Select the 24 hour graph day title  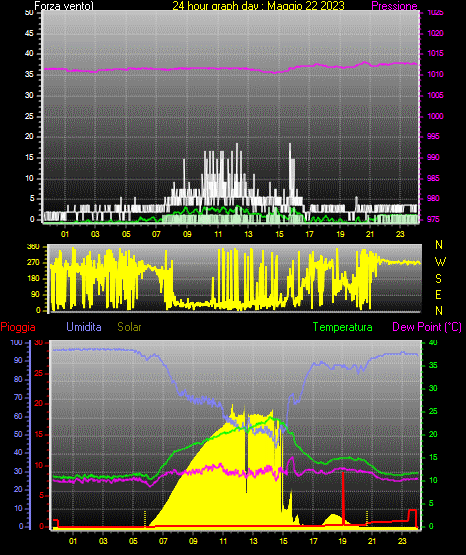(258, 6)
